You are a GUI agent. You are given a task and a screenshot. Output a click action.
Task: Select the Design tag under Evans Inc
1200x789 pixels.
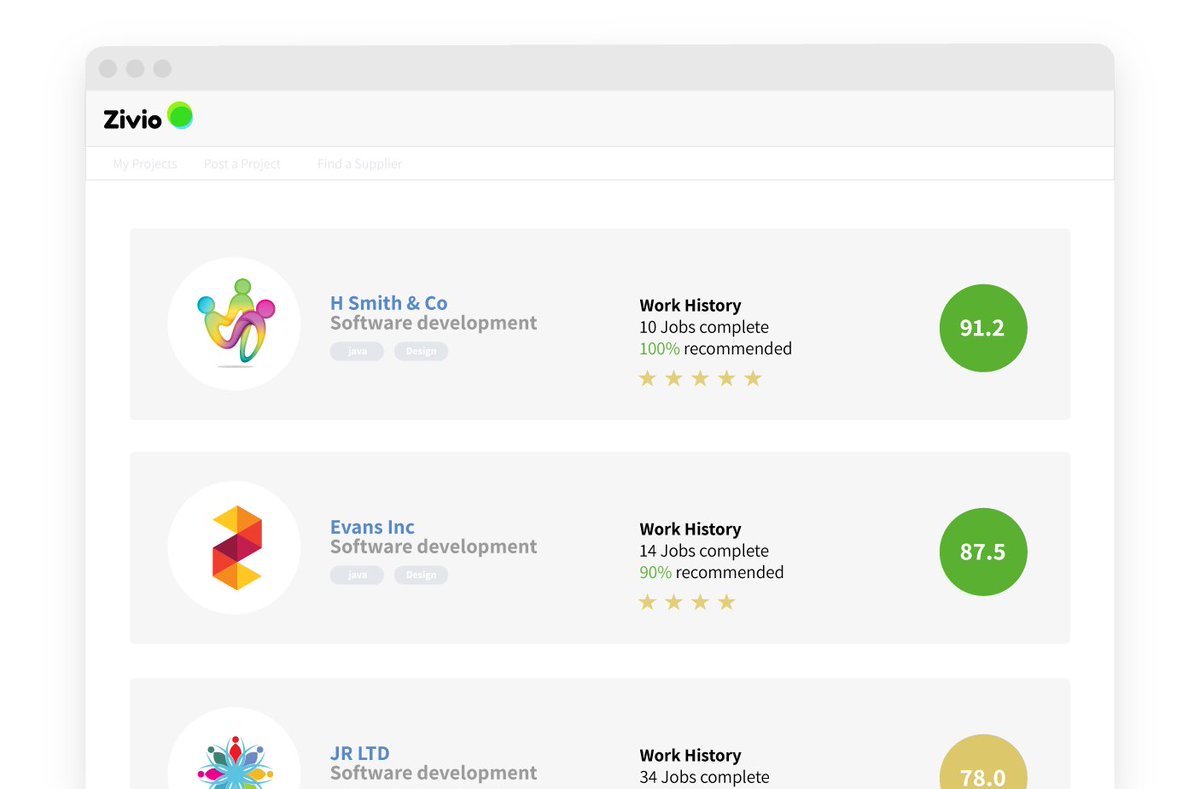tap(421, 576)
